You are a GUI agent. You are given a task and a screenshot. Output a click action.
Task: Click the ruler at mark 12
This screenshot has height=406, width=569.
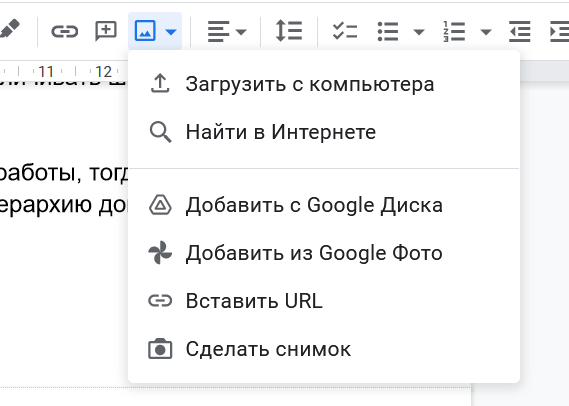pyautogui.click(x=103, y=72)
